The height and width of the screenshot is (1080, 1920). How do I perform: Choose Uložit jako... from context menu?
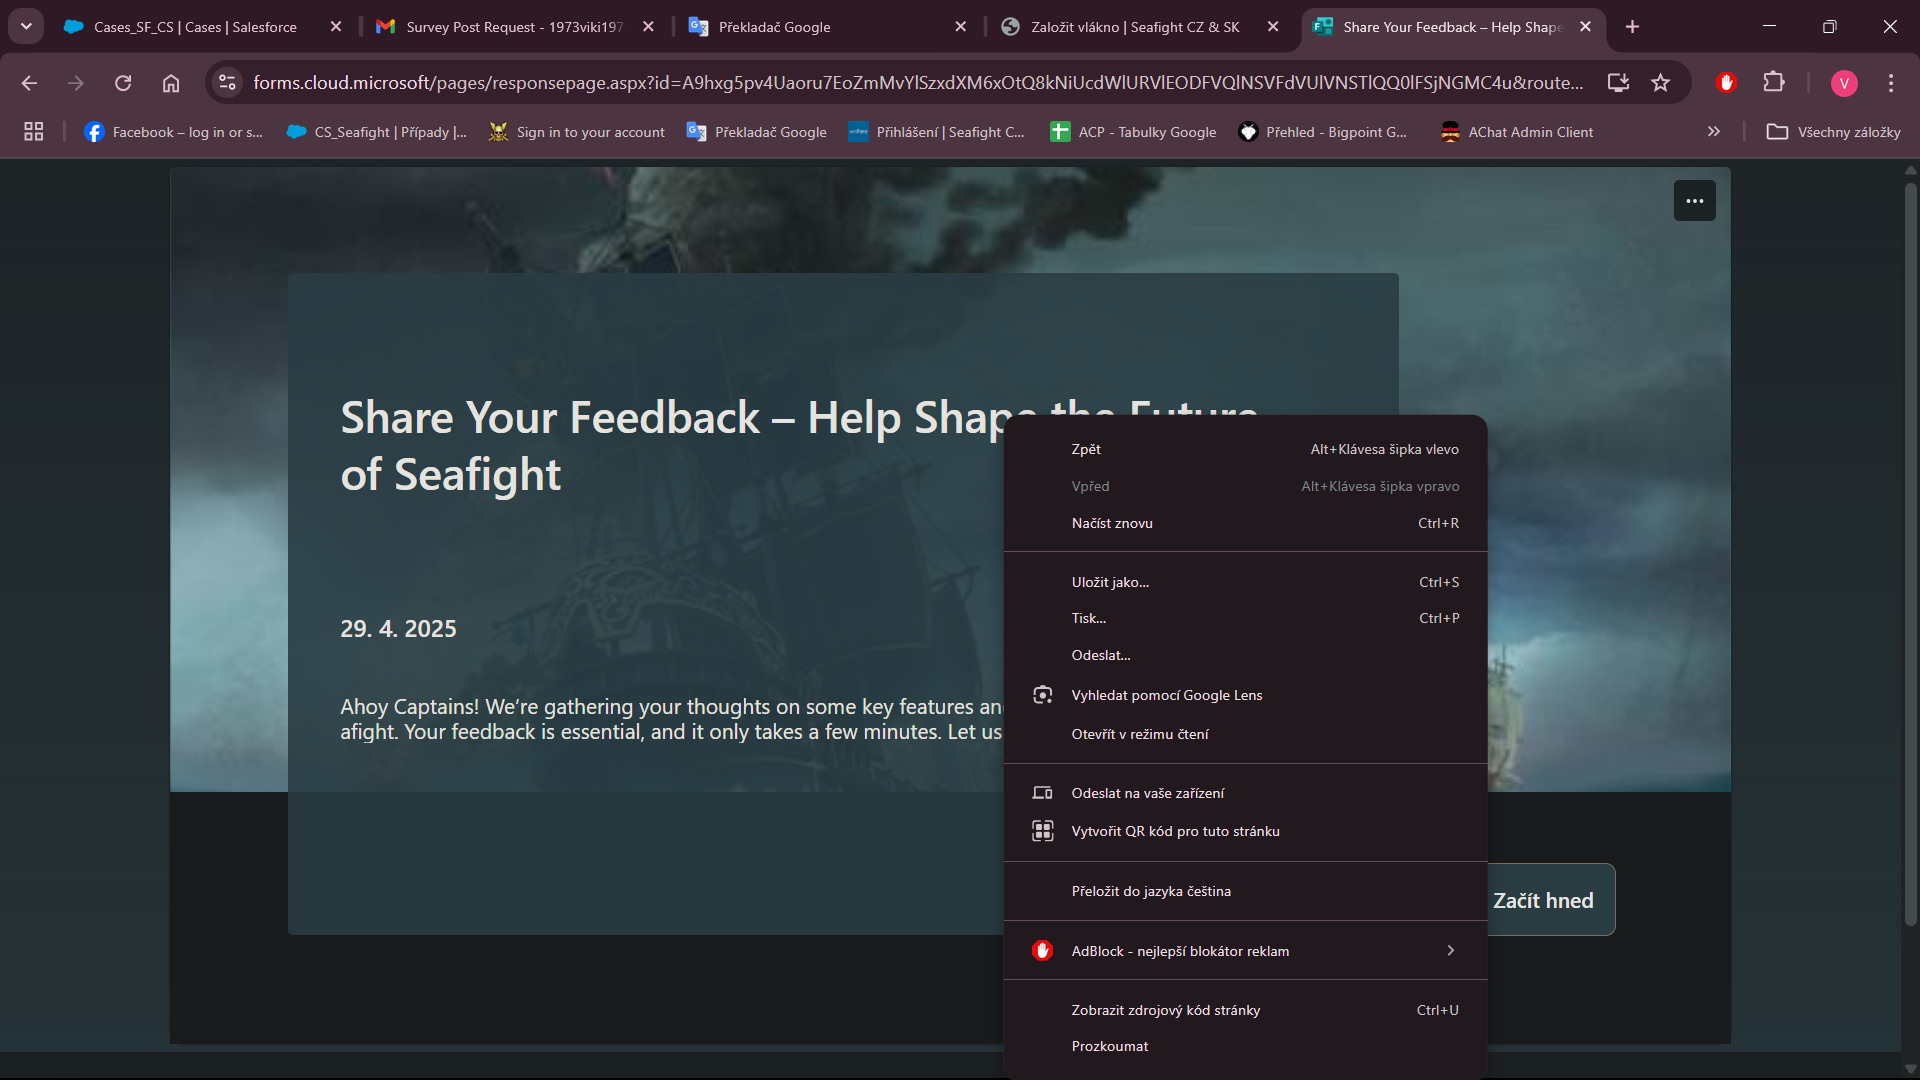(x=1245, y=582)
